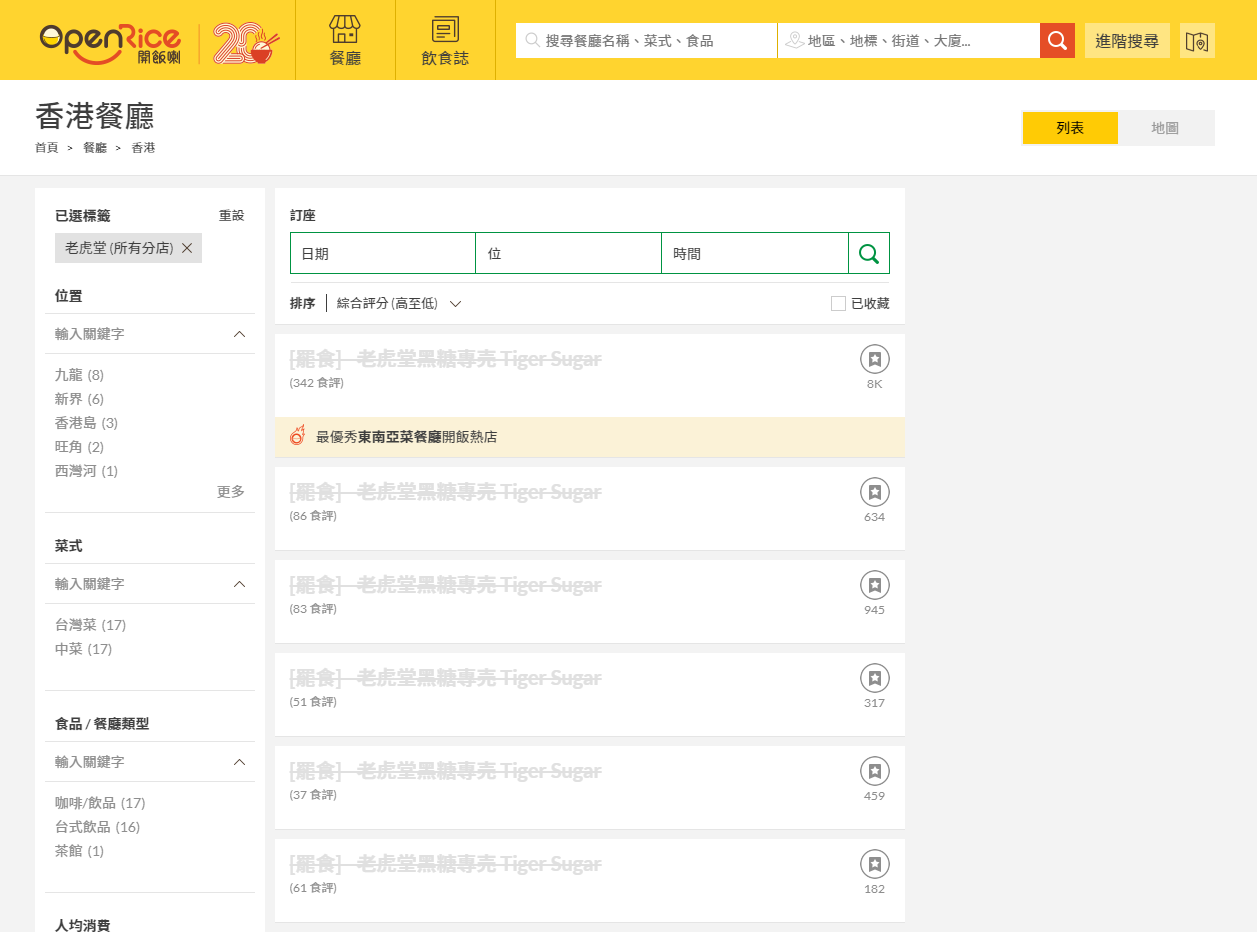Open the Tiger Sugar listing with 83 食評
The height and width of the screenshot is (932, 1257).
(446, 585)
